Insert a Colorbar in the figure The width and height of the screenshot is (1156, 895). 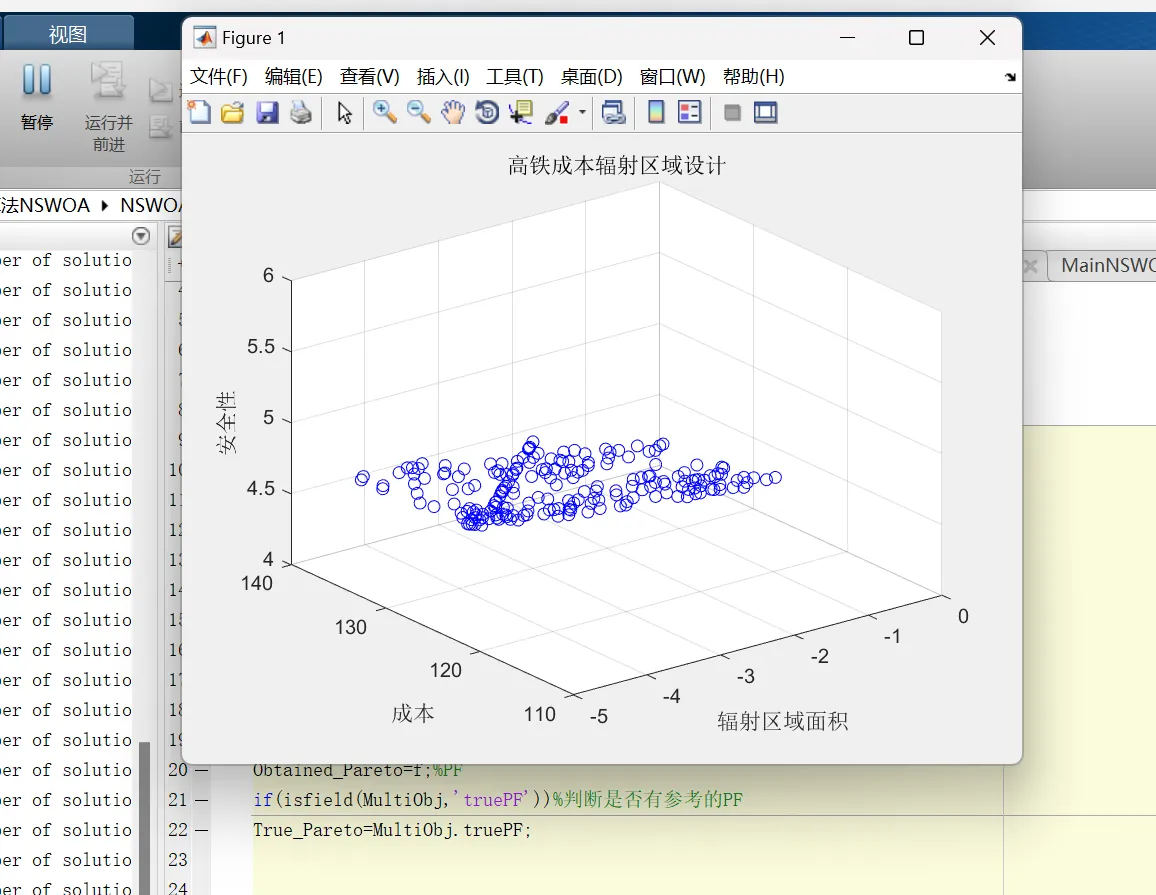coord(656,113)
